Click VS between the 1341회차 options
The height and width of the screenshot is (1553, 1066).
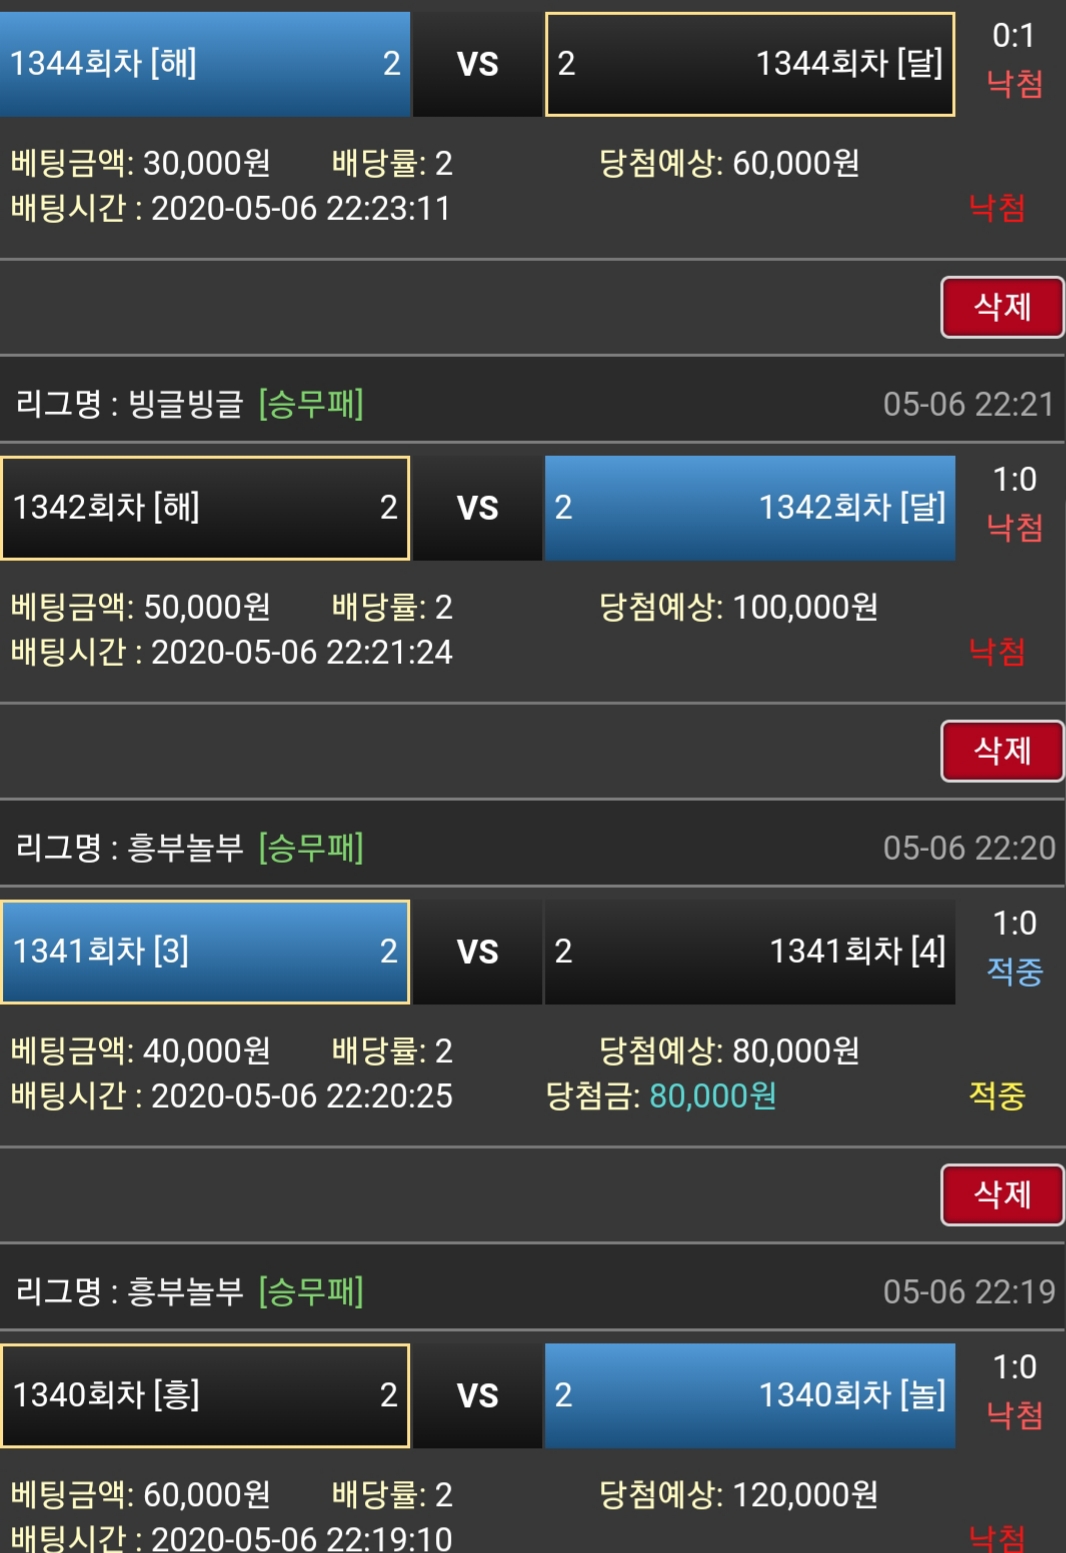pos(477,952)
